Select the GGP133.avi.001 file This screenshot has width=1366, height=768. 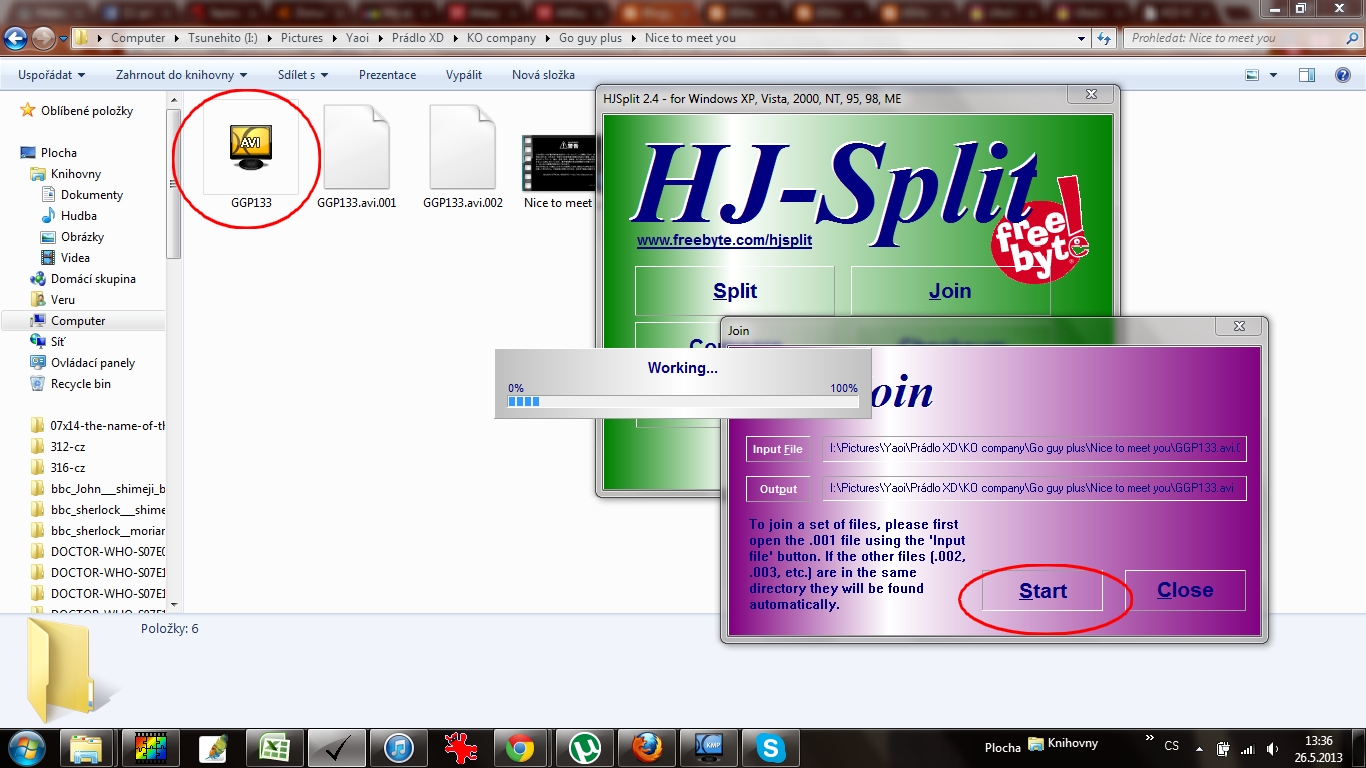click(356, 150)
